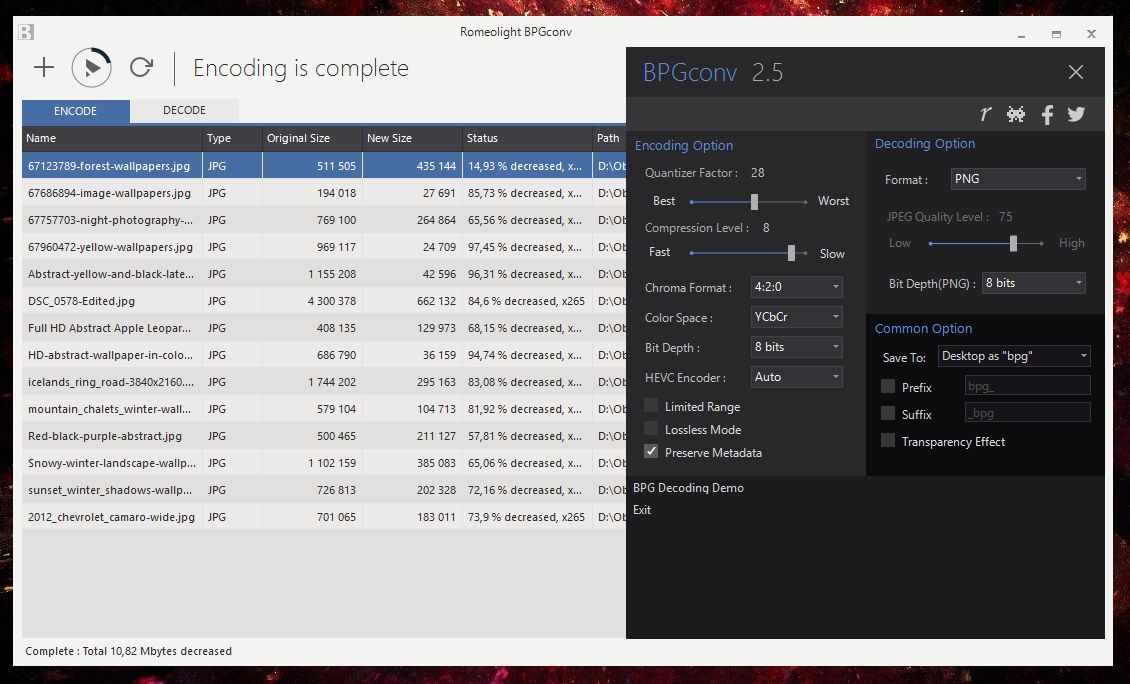1130x684 pixels.
Task: Open the Facebook icon link
Action: click(x=1047, y=114)
